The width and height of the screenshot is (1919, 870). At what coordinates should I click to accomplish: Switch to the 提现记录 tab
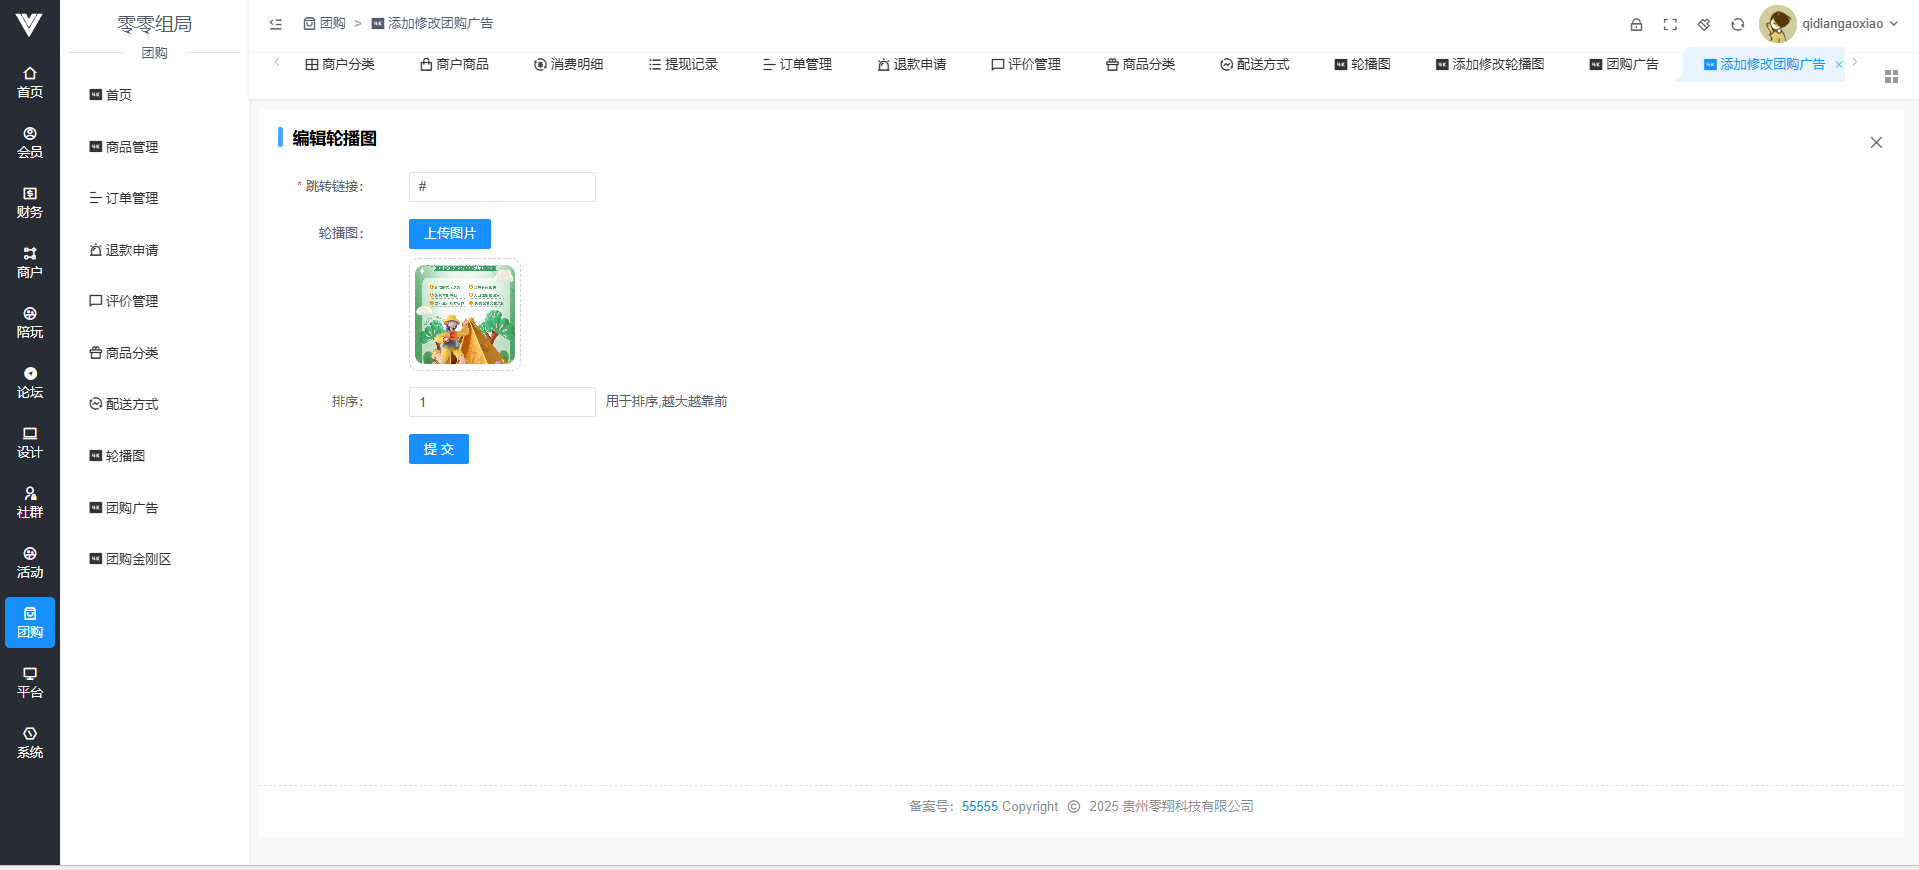point(683,64)
